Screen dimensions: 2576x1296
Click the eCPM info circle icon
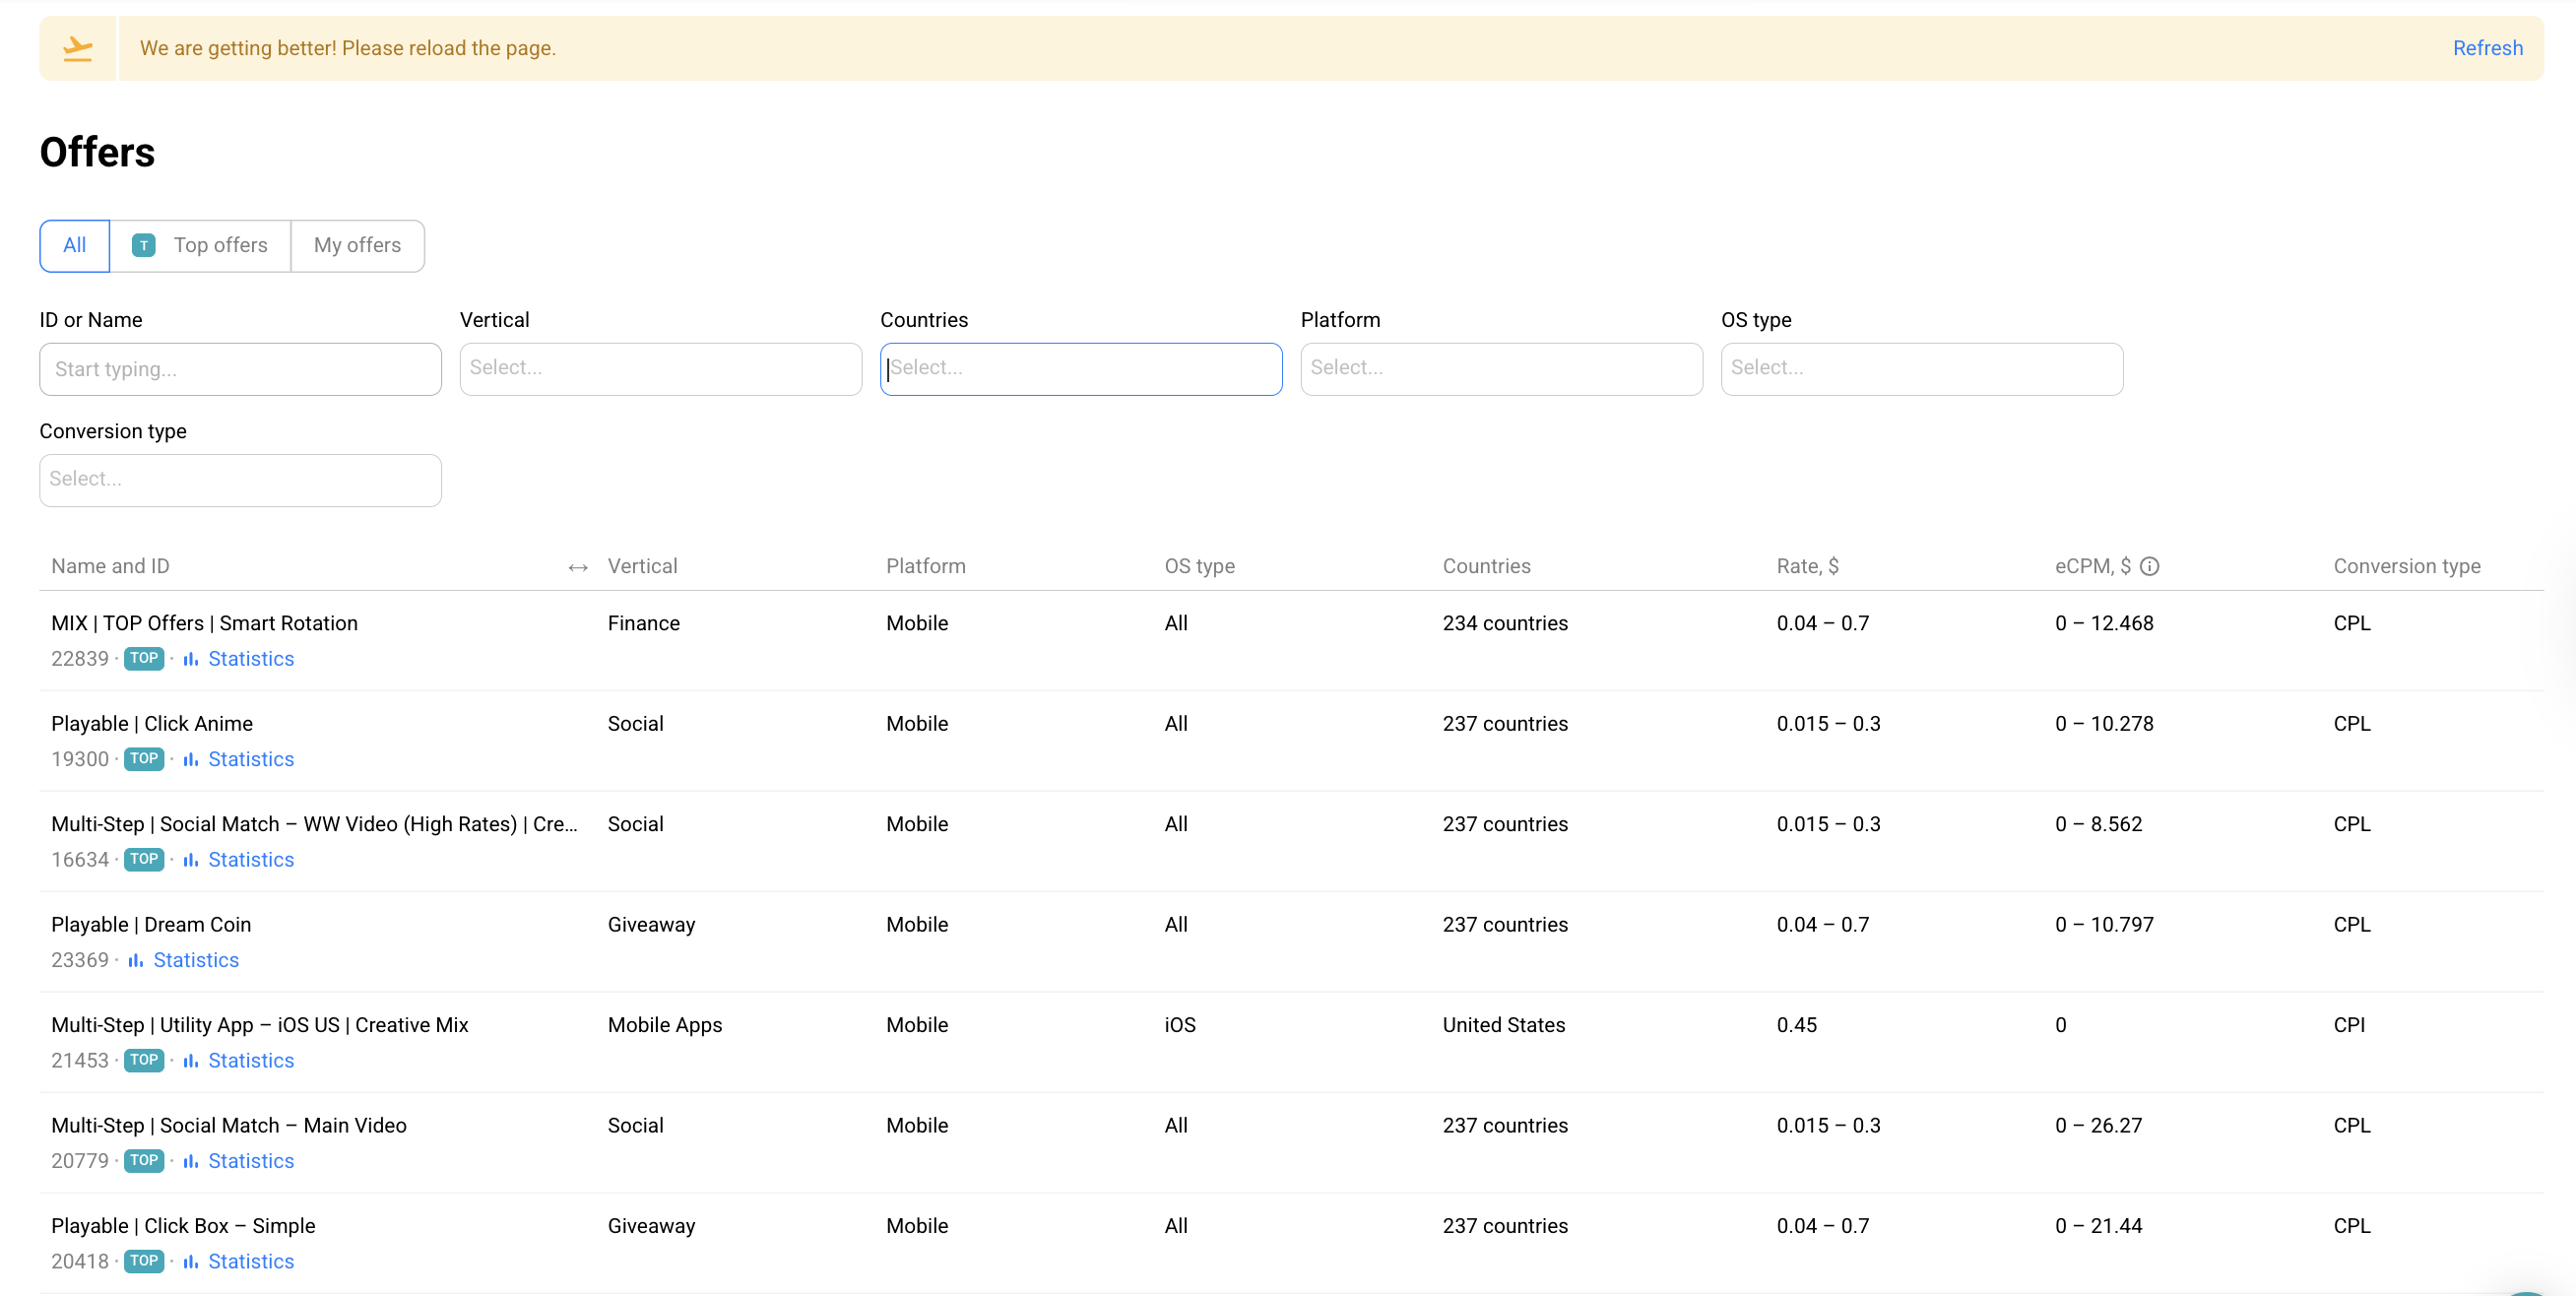pos(2149,566)
